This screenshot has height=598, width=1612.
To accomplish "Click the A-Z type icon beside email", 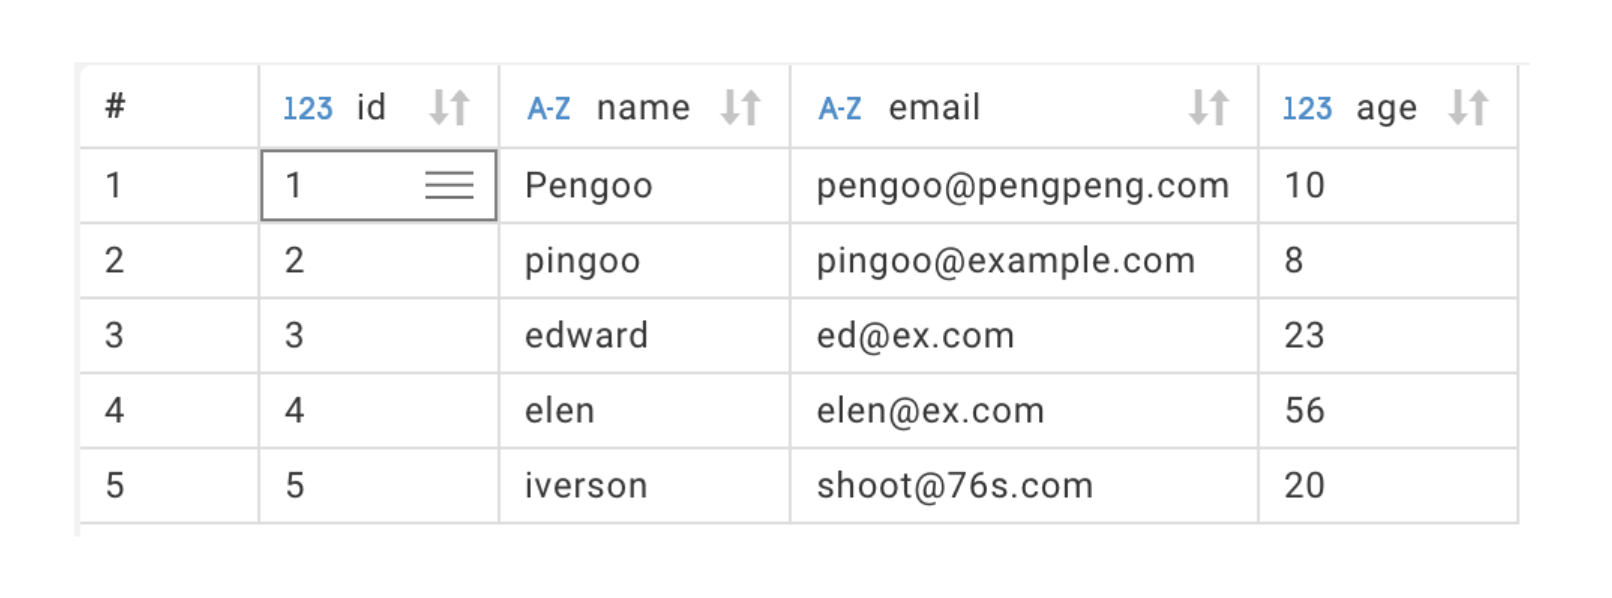I will (840, 108).
